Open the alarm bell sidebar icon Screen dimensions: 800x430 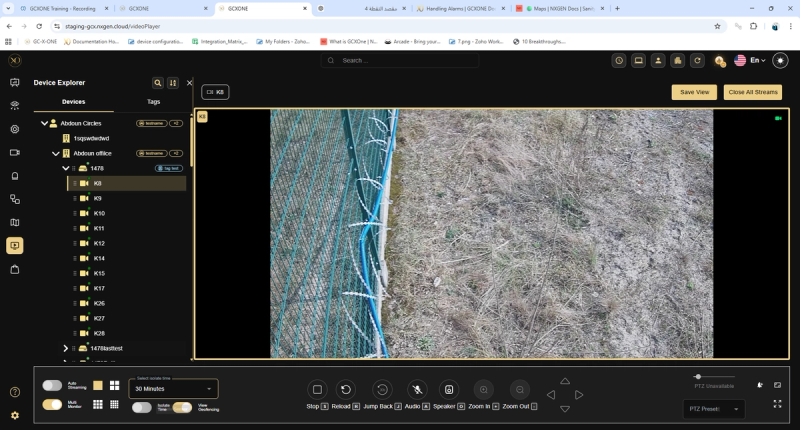15,176
